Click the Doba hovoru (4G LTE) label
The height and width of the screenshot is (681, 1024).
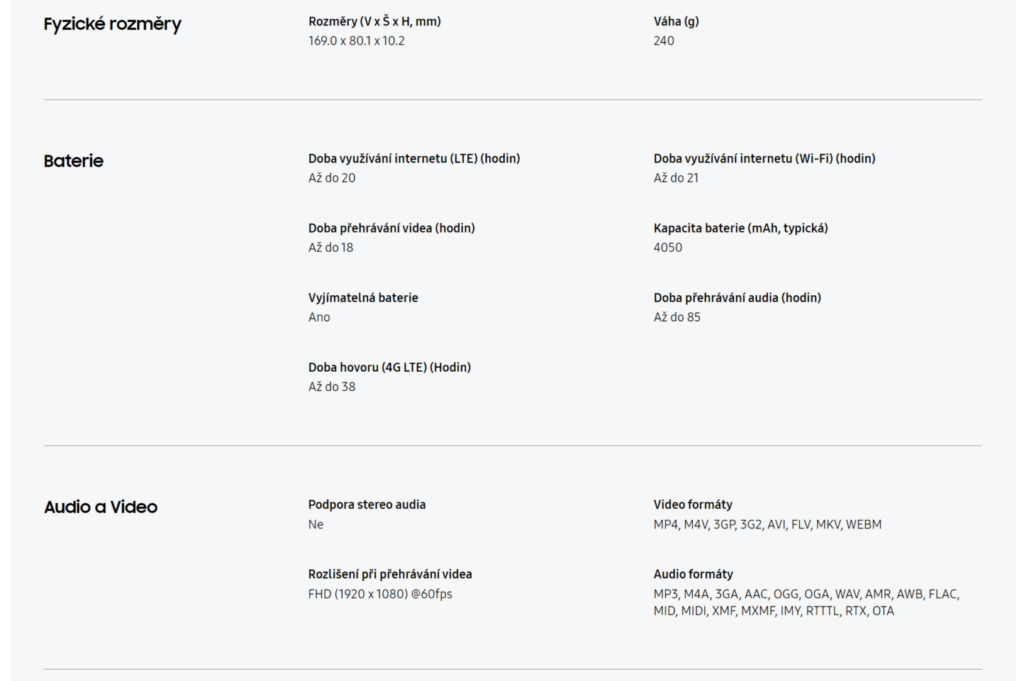point(389,368)
